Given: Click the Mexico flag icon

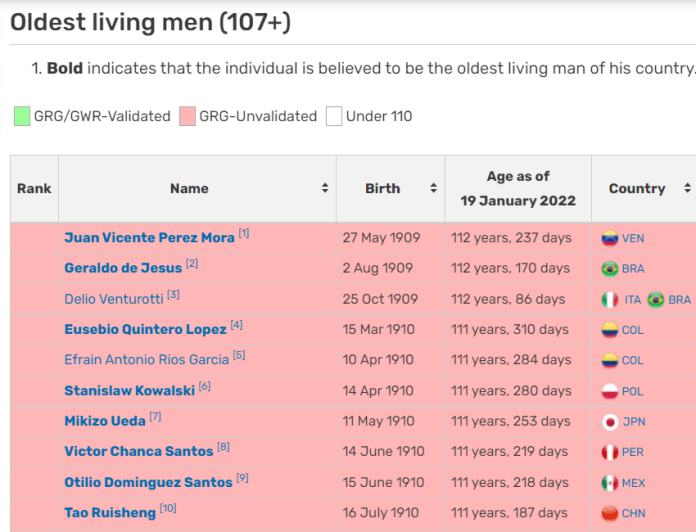Looking at the screenshot, I should point(609,483).
